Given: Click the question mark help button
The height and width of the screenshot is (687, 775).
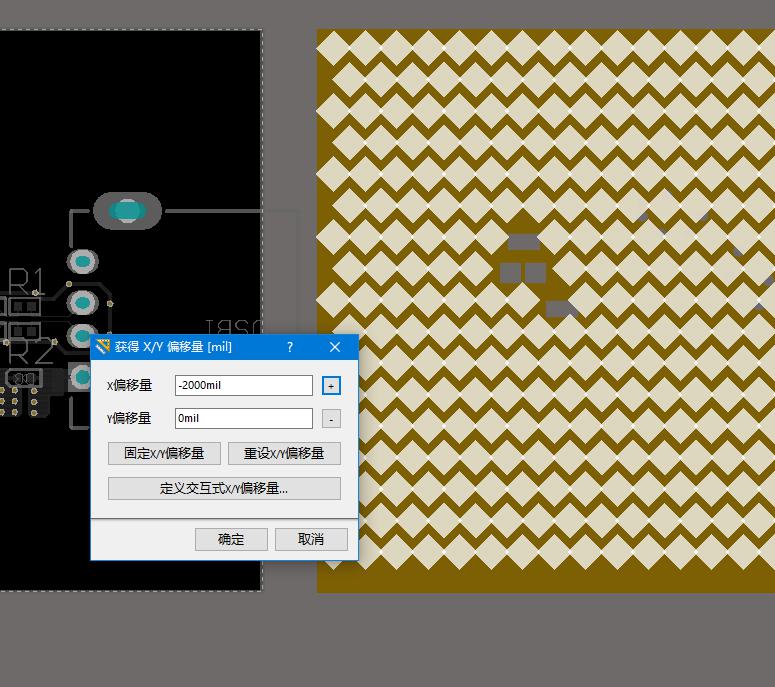Looking at the screenshot, I should click(290, 347).
